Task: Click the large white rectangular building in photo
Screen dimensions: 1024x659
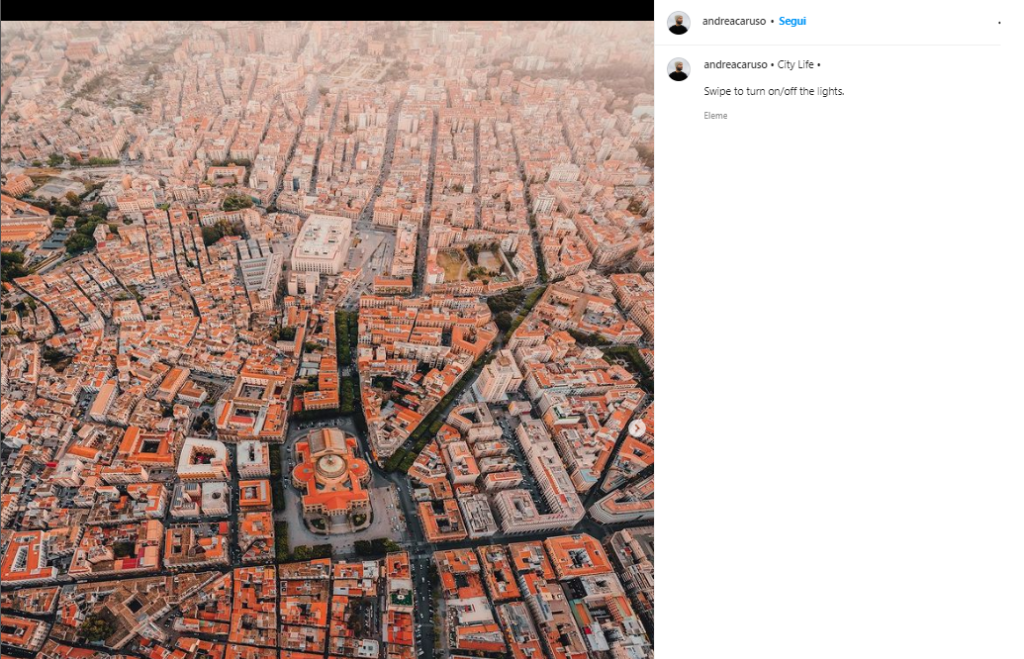Action: pos(321,243)
